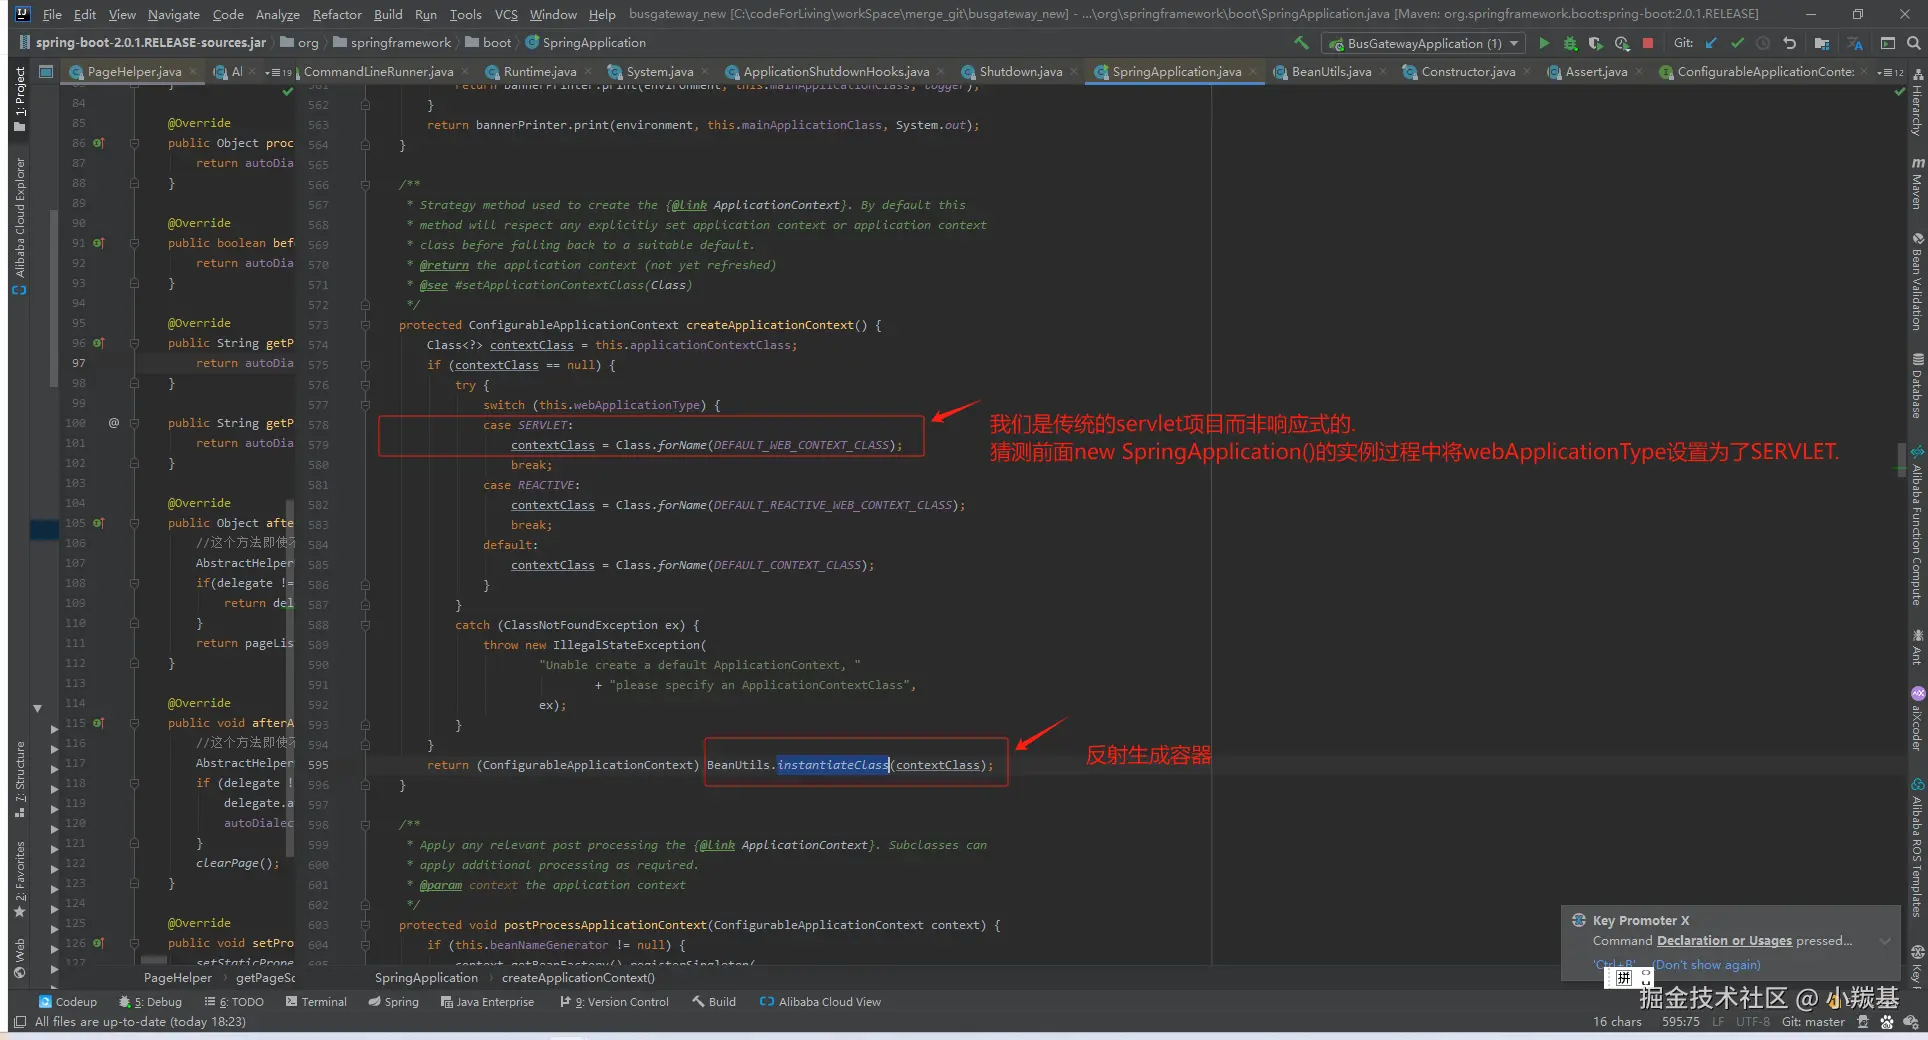The image size is (1928, 1040).
Task: Open the Maven side panel
Action: pyautogui.click(x=1917, y=183)
